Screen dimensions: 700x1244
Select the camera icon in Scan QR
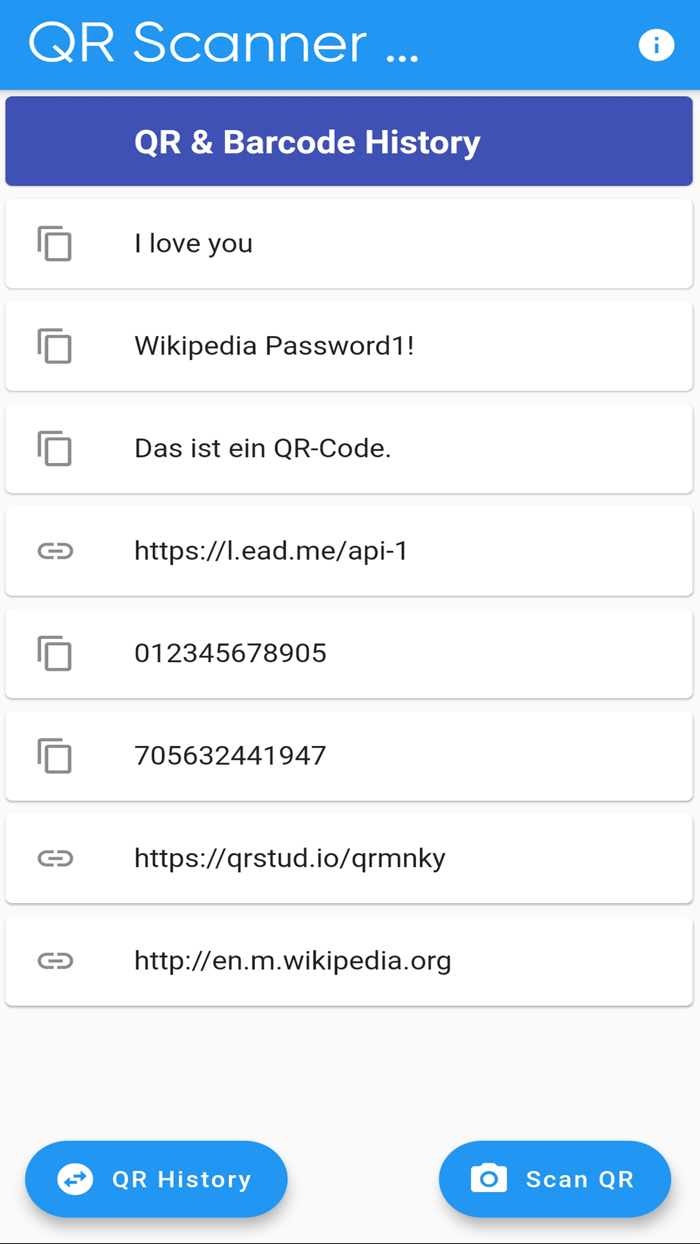click(487, 1179)
